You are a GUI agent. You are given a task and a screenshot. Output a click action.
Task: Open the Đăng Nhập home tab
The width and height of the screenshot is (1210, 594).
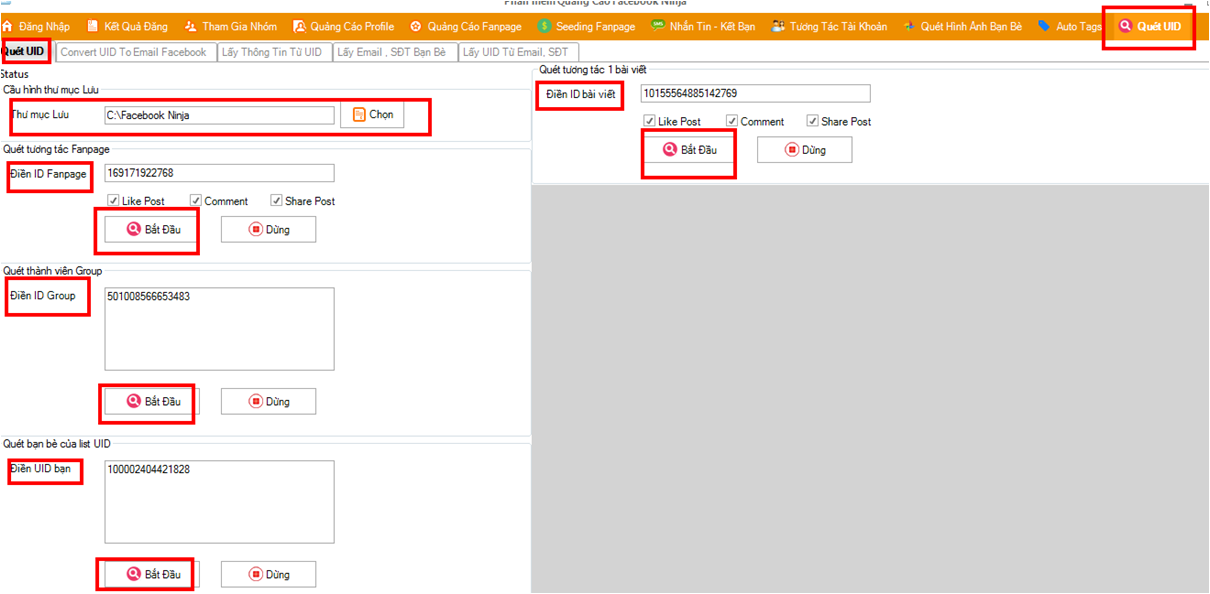(35, 27)
